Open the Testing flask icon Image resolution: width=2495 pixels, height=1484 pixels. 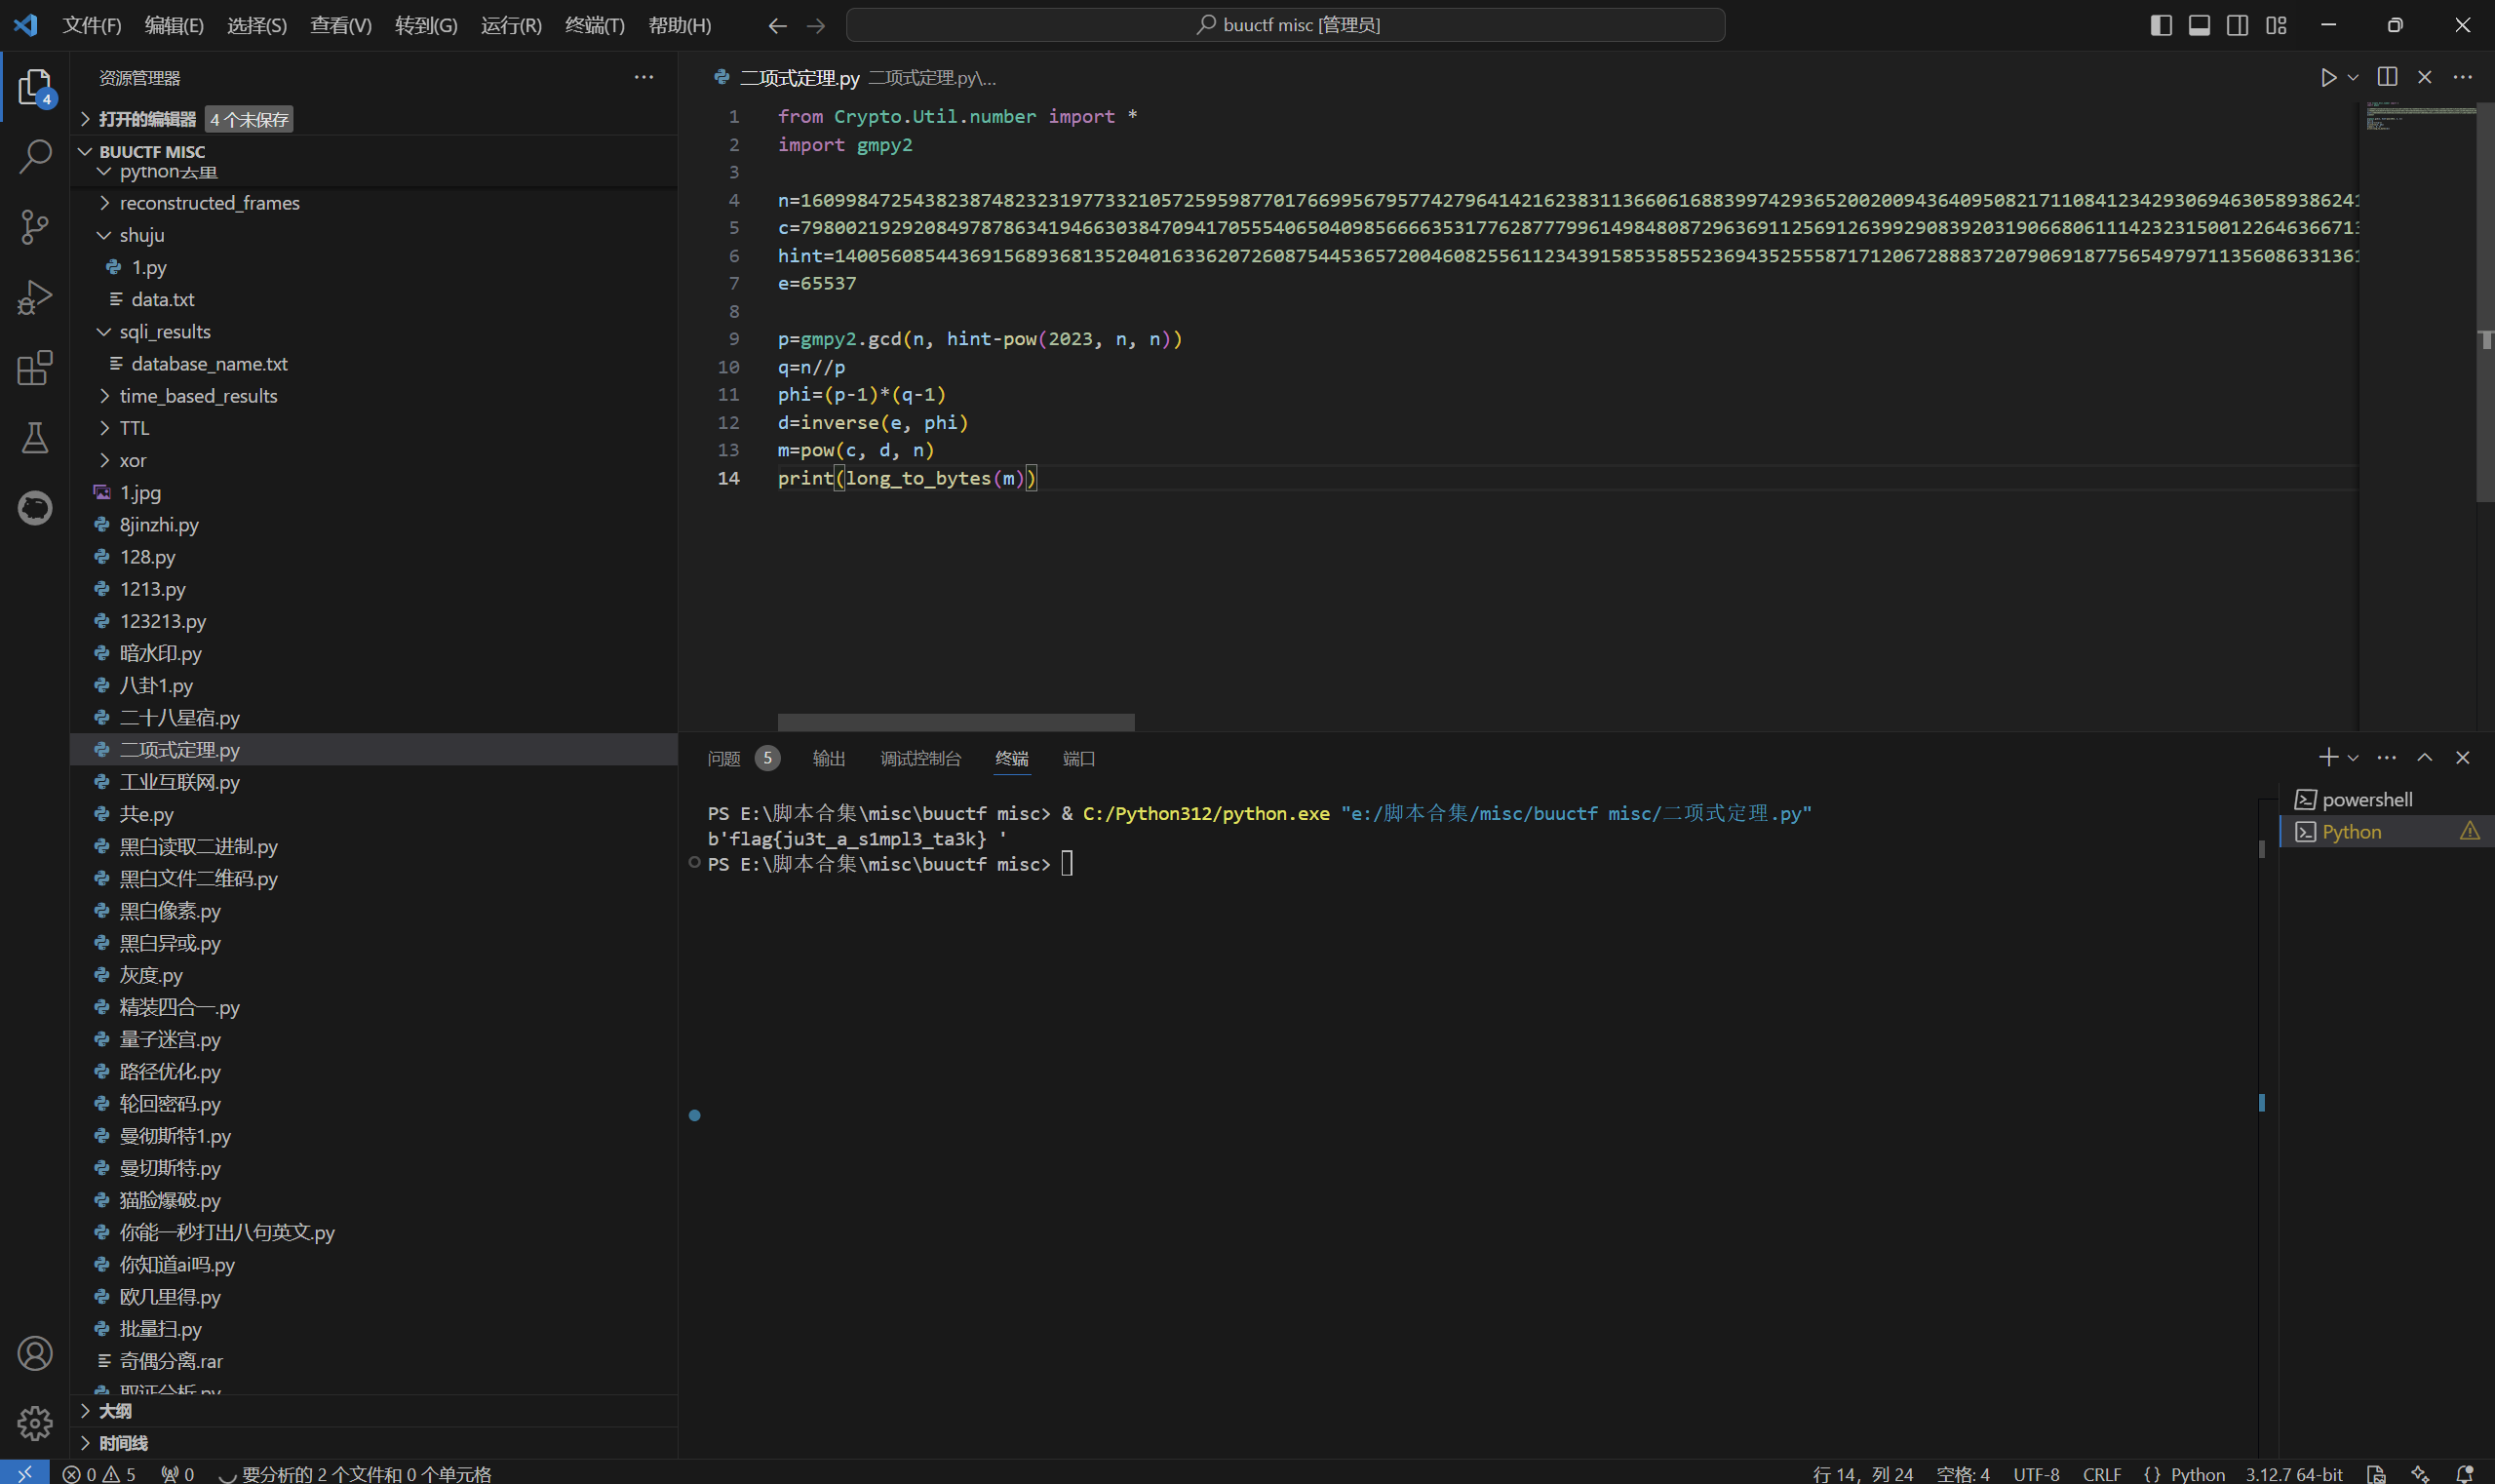[35, 437]
